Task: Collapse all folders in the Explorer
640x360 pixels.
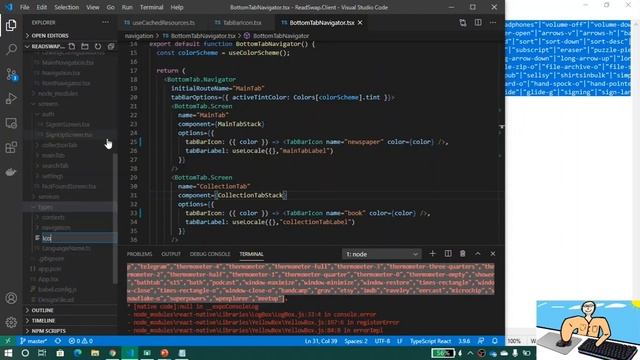Action: pos(111,46)
